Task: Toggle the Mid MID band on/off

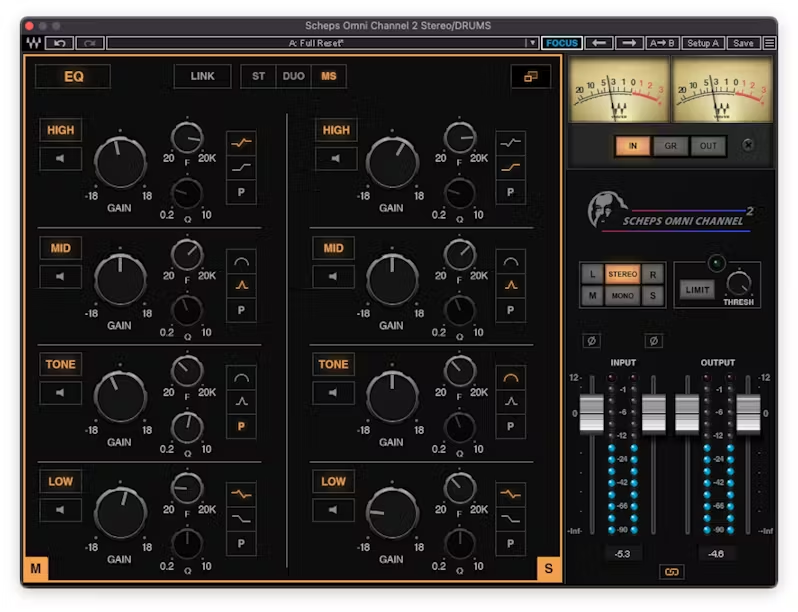Action: pos(61,248)
